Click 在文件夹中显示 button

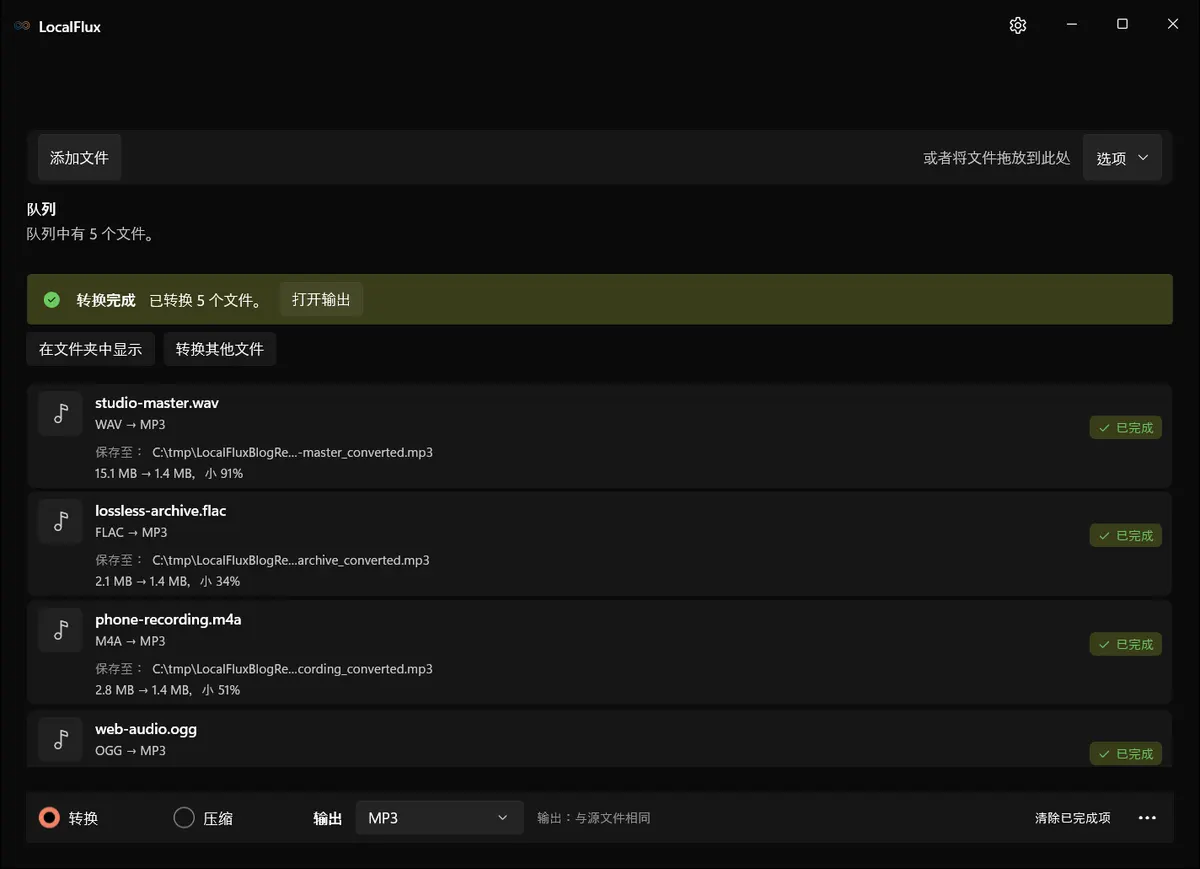coord(91,349)
